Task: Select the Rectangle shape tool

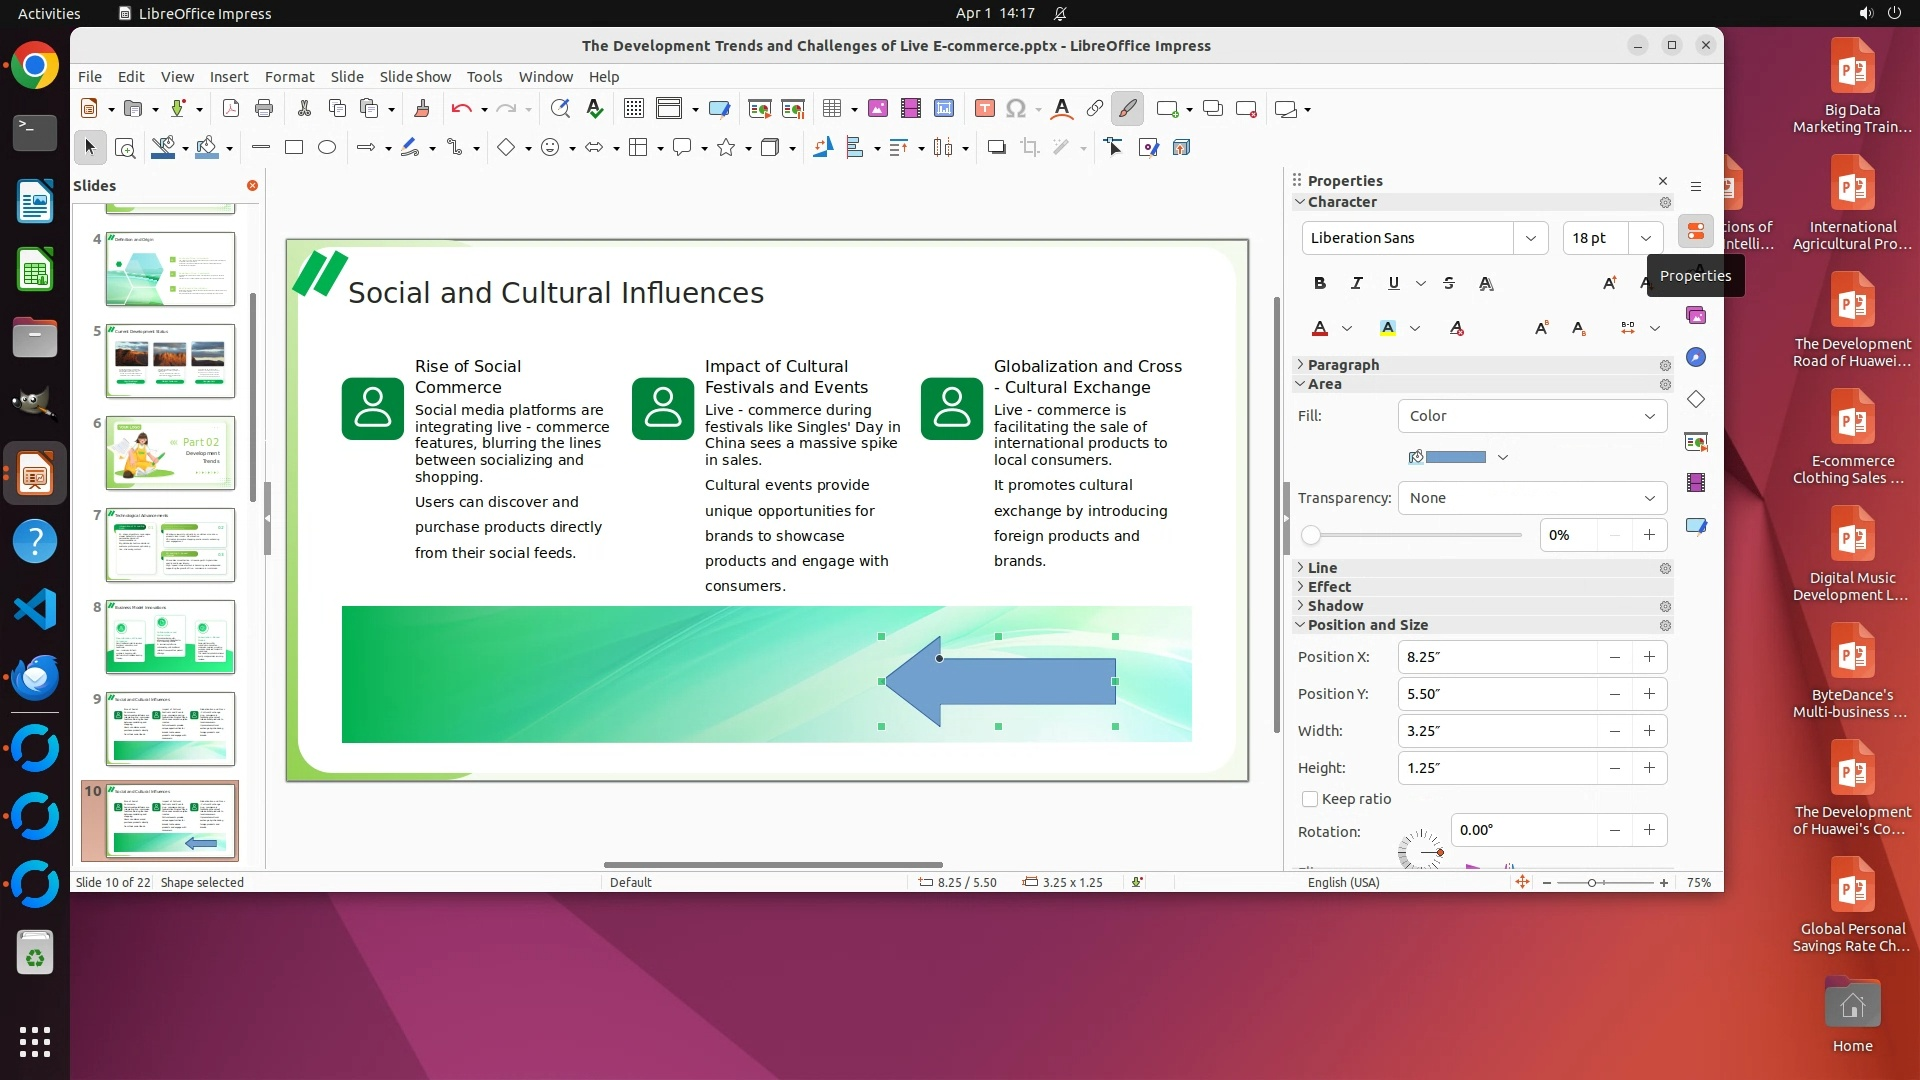Action: [294, 148]
